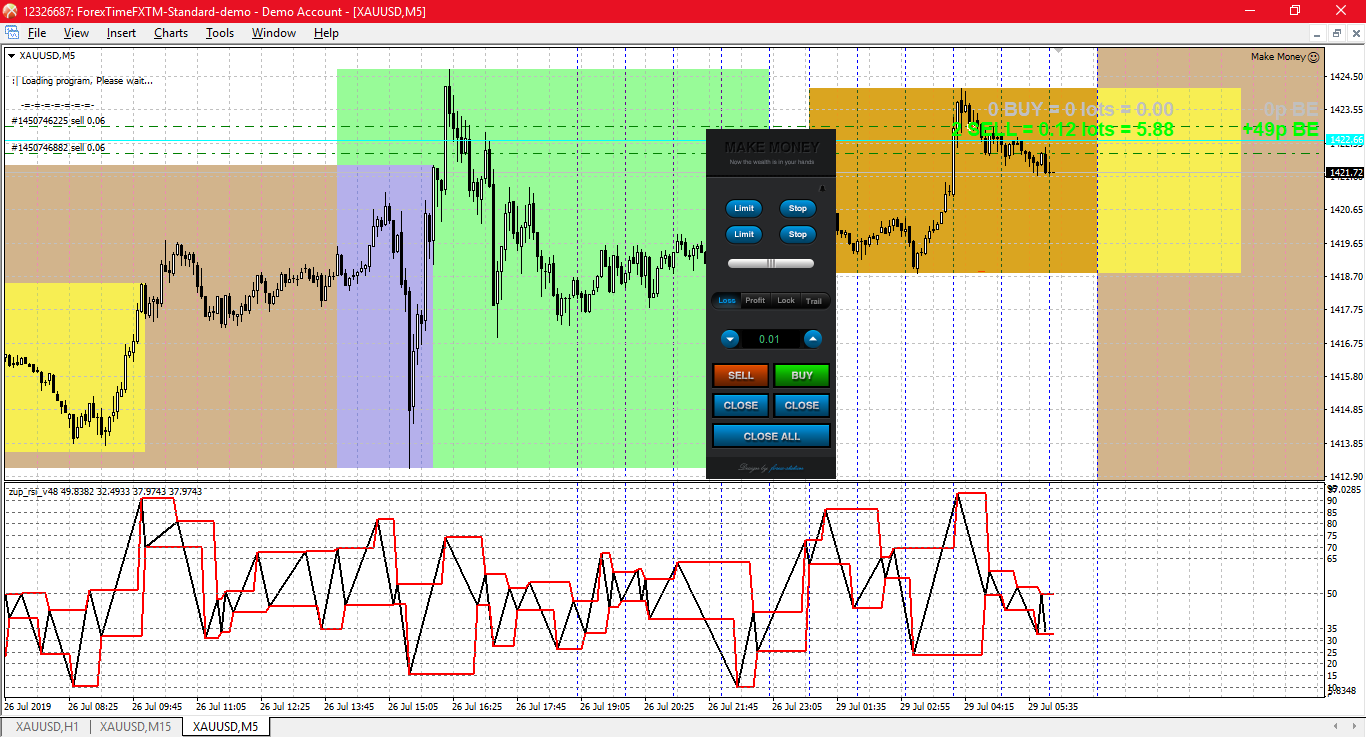The image size is (1366, 738).
Task: Toggle the Loss mode in the trade panel
Action: (727, 300)
